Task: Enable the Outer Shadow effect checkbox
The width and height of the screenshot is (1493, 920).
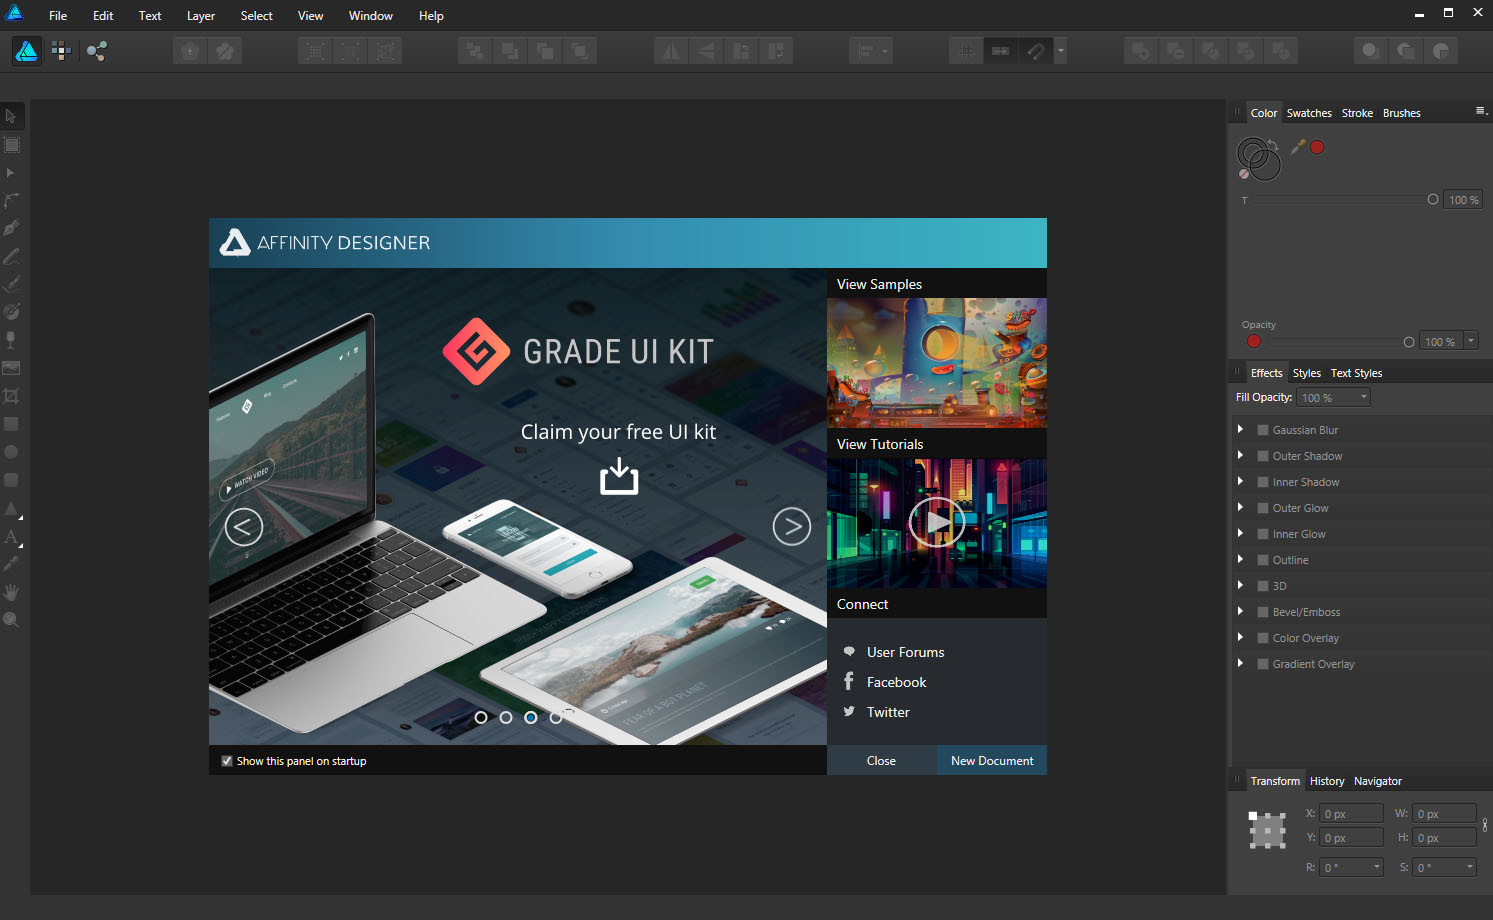Action: [1263, 456]
